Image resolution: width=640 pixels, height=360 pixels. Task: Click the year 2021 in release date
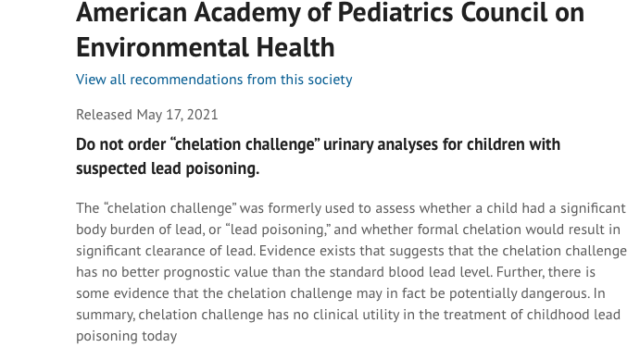tap(202, 115)
